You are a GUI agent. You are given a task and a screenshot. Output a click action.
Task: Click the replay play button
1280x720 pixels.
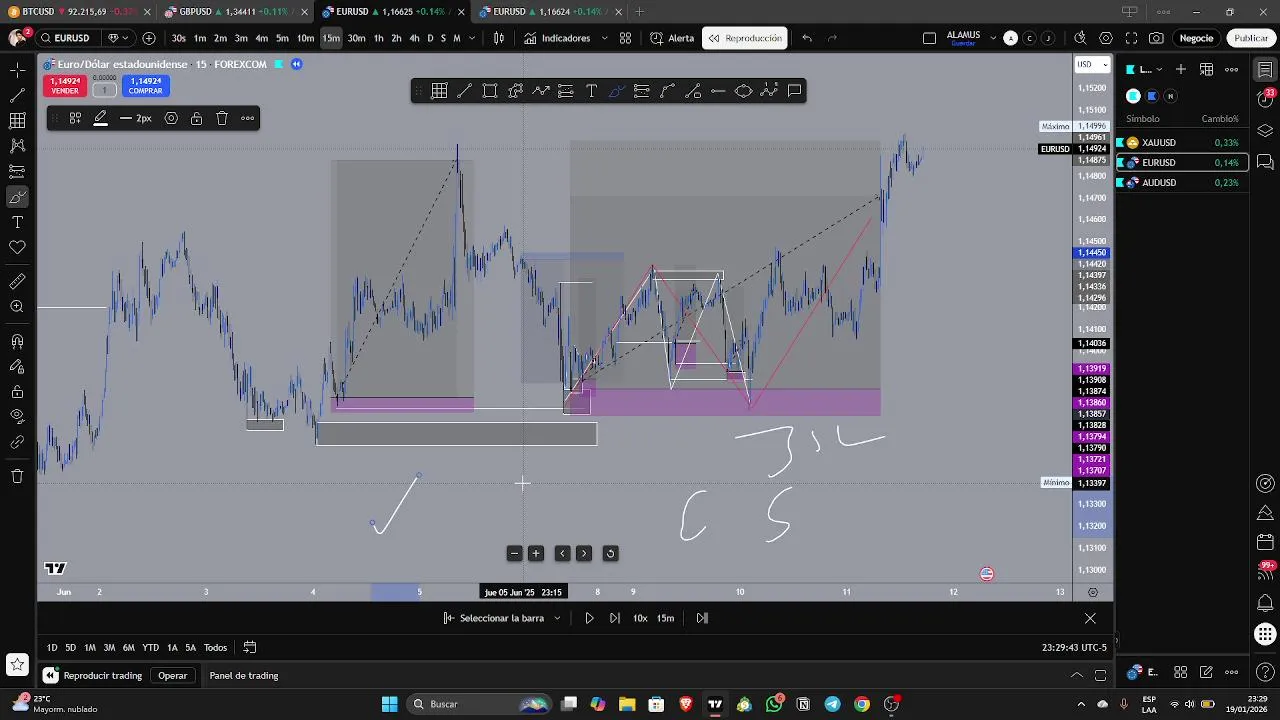click(x=589, y=618)
